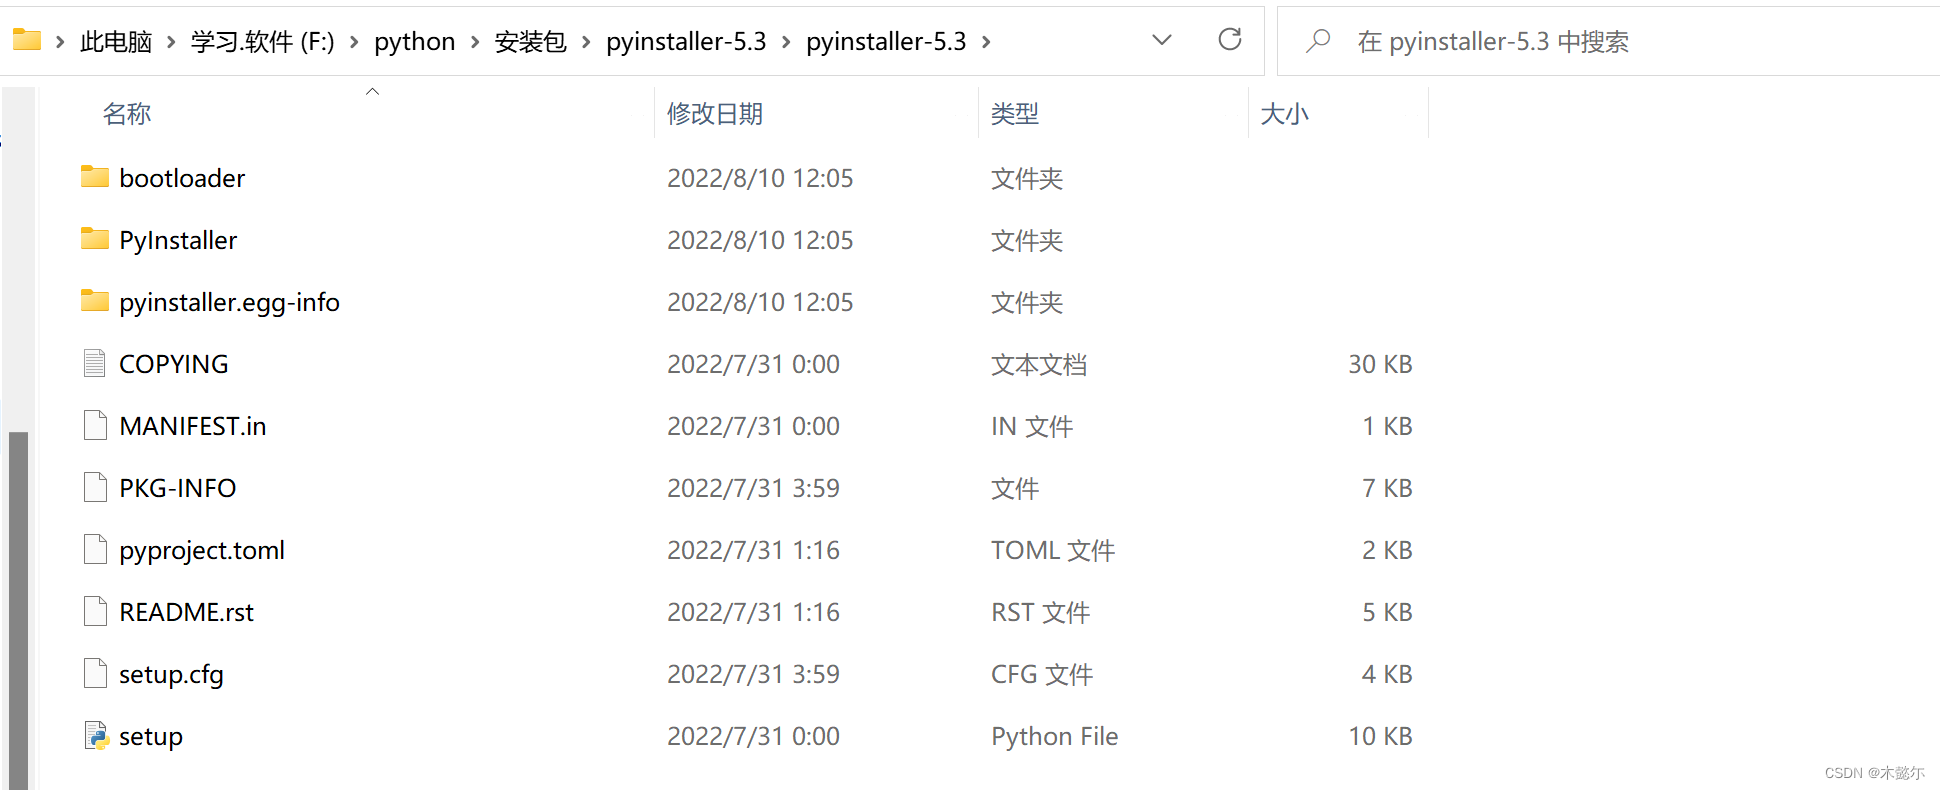Select the bootloader folder name
Viewport: 1940px width, 790px height.
click(x=182, y=177)
